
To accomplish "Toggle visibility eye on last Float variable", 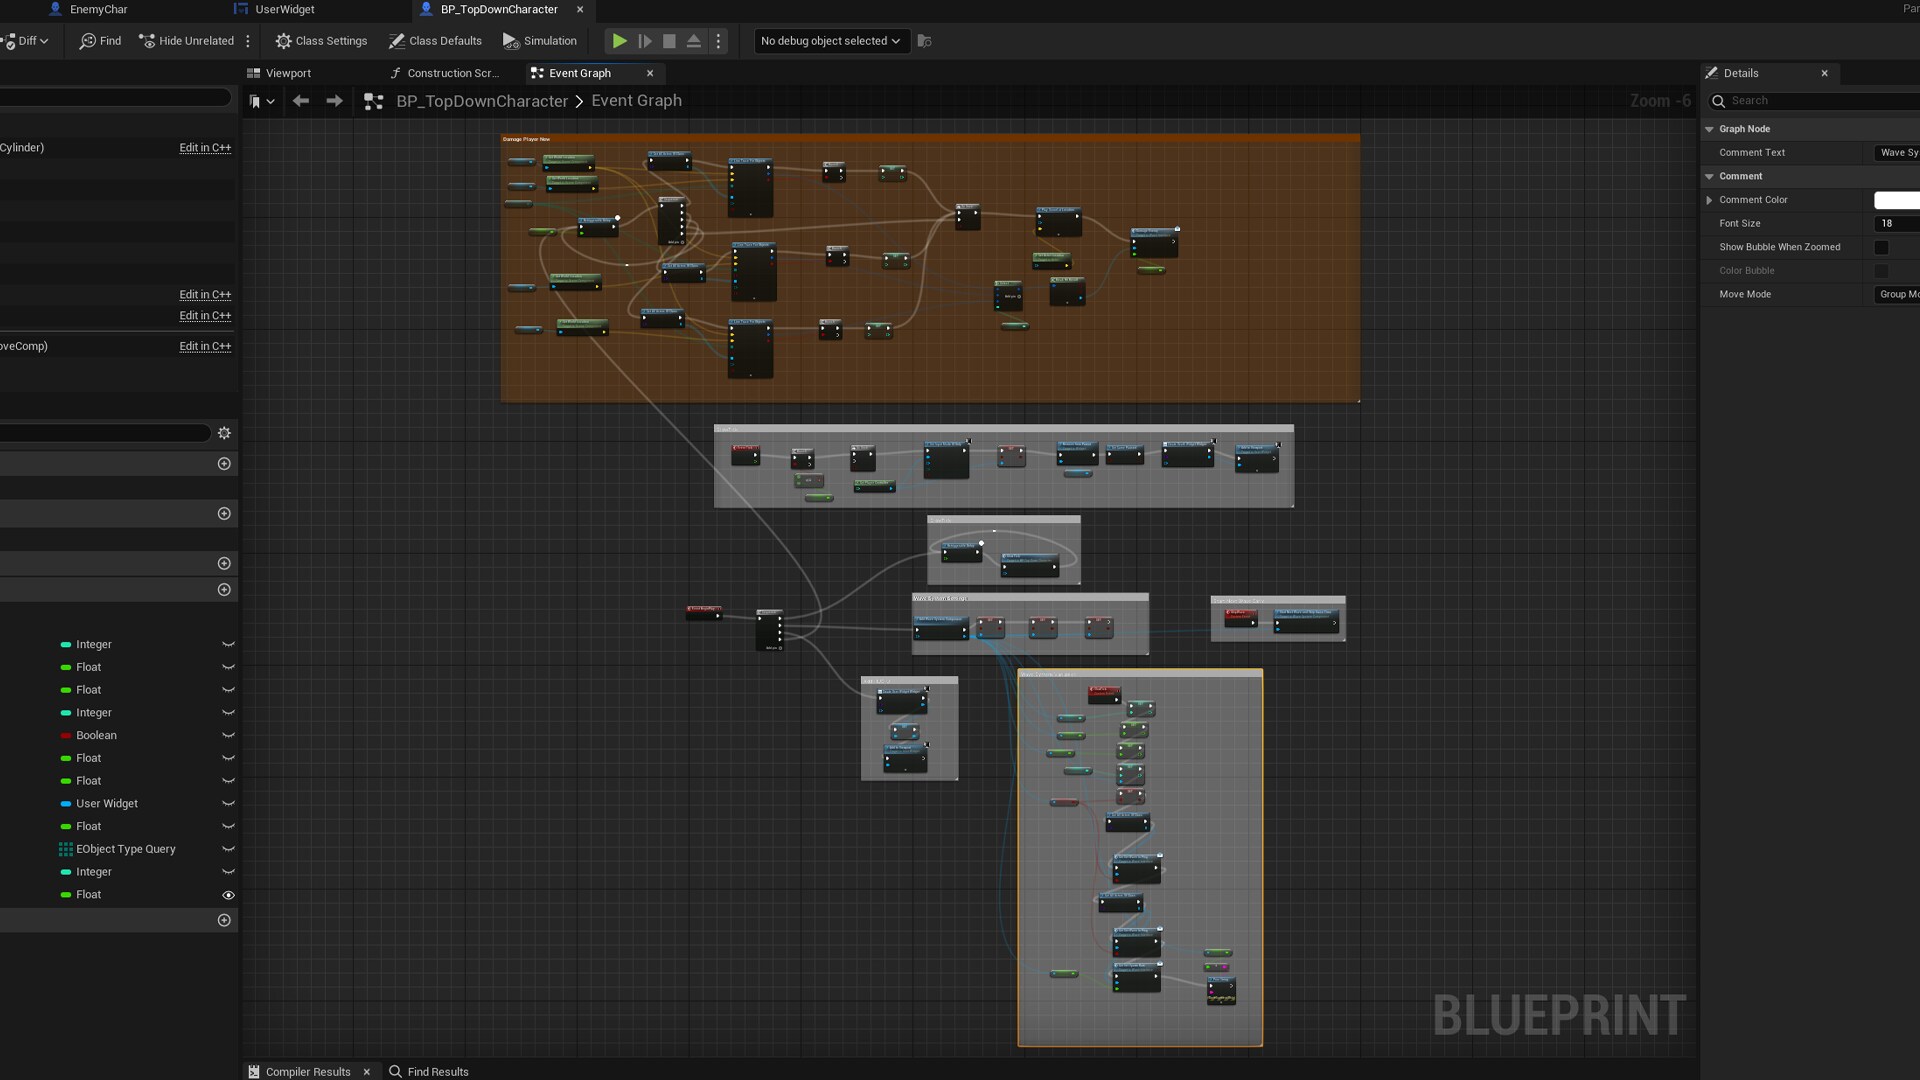I will click(228, 895).
